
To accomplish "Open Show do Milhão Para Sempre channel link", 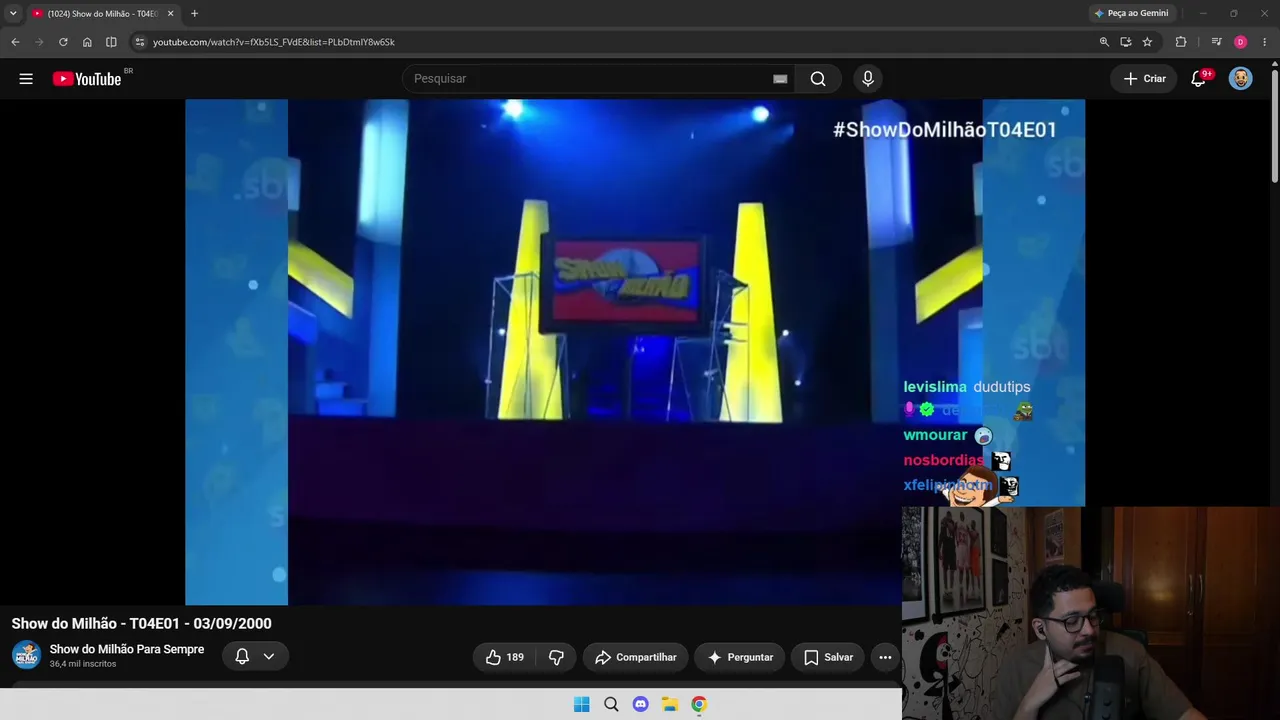I will tap(127, 649).
